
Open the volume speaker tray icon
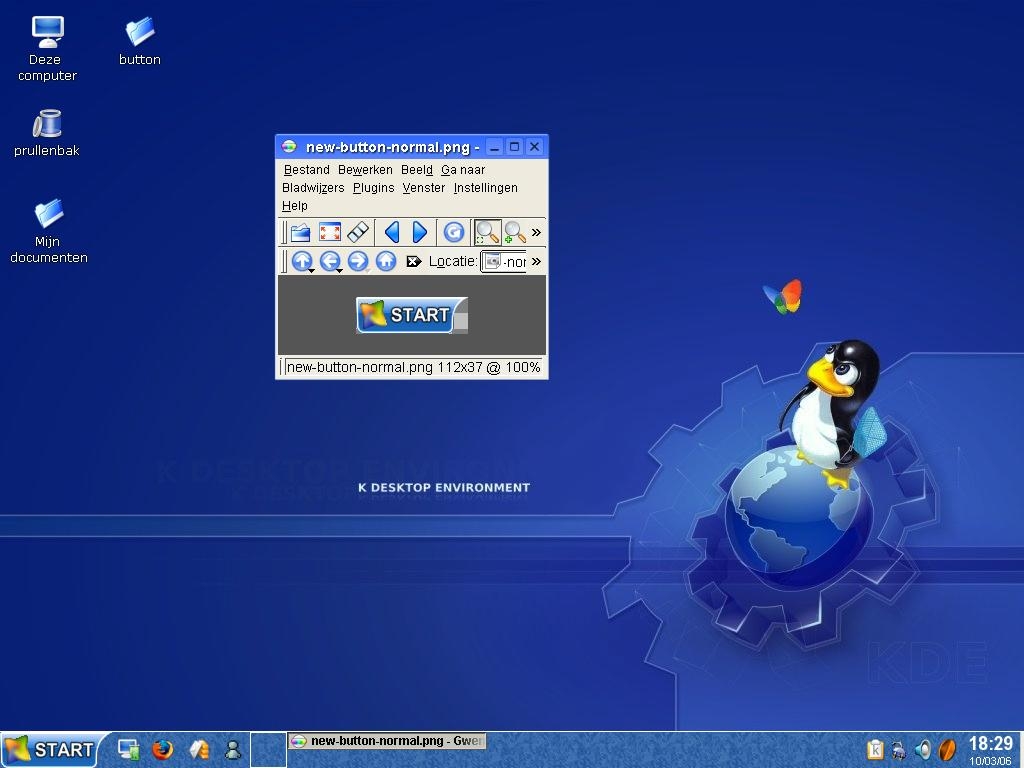(923, 750)
